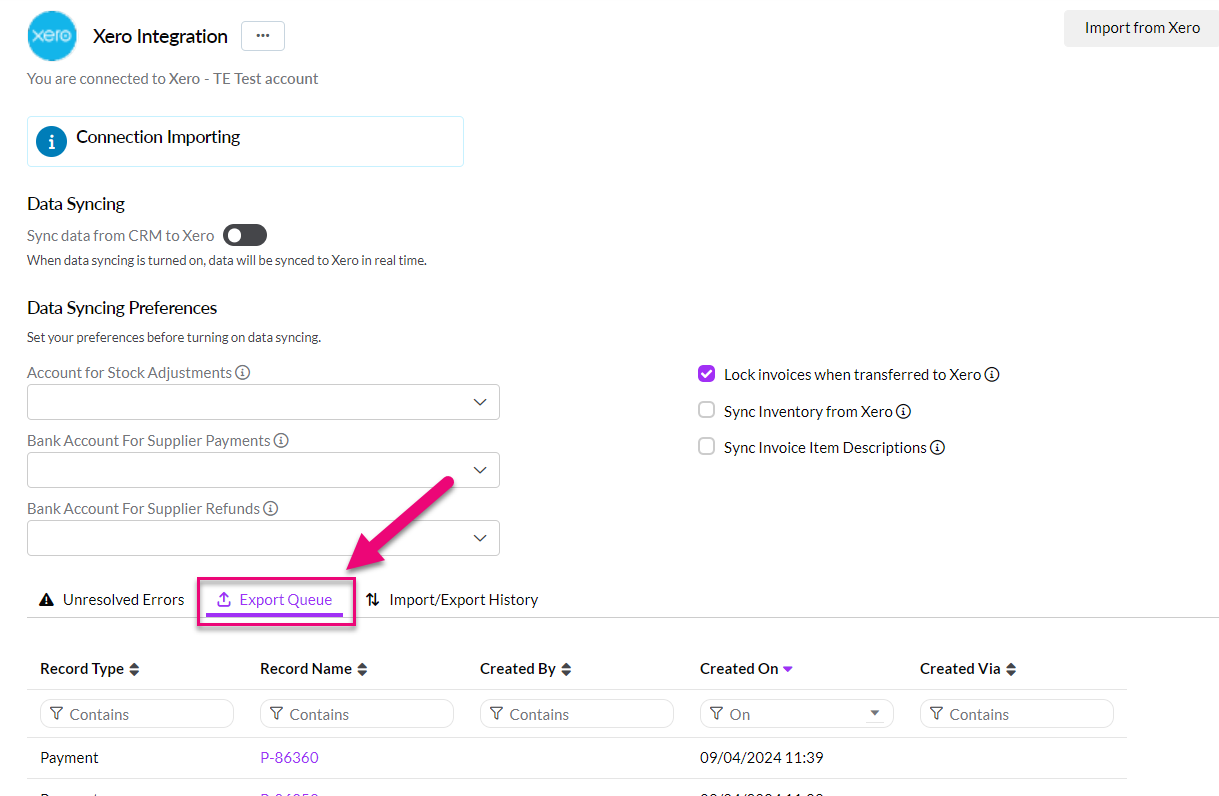Enable Sync Invoice Item Descriptions checkbox
Screen dimensions: 1219x796
707,446
